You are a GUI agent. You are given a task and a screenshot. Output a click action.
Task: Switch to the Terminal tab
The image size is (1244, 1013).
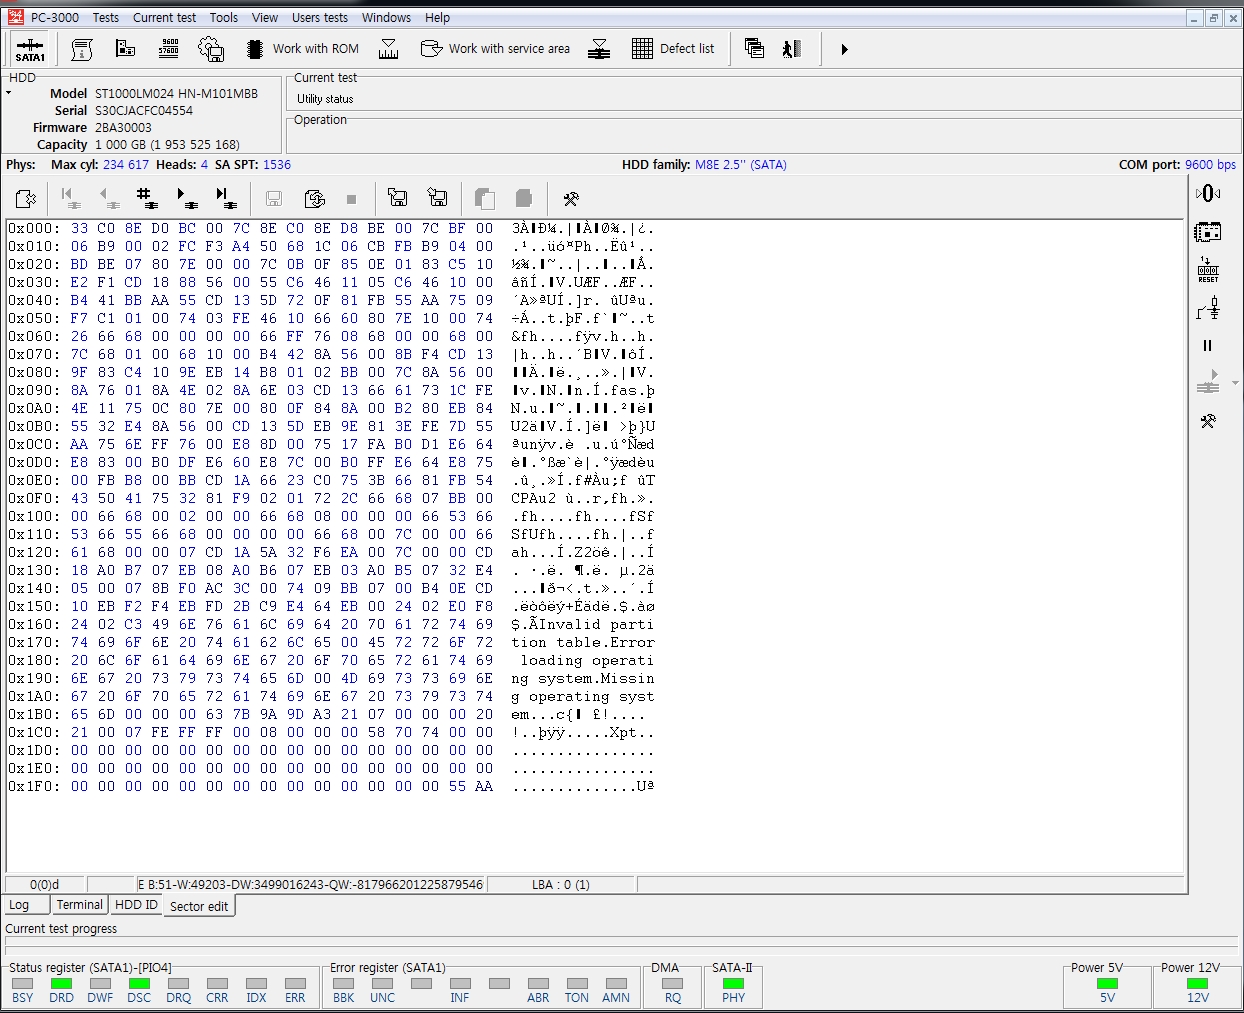click(x=79, y=904)
